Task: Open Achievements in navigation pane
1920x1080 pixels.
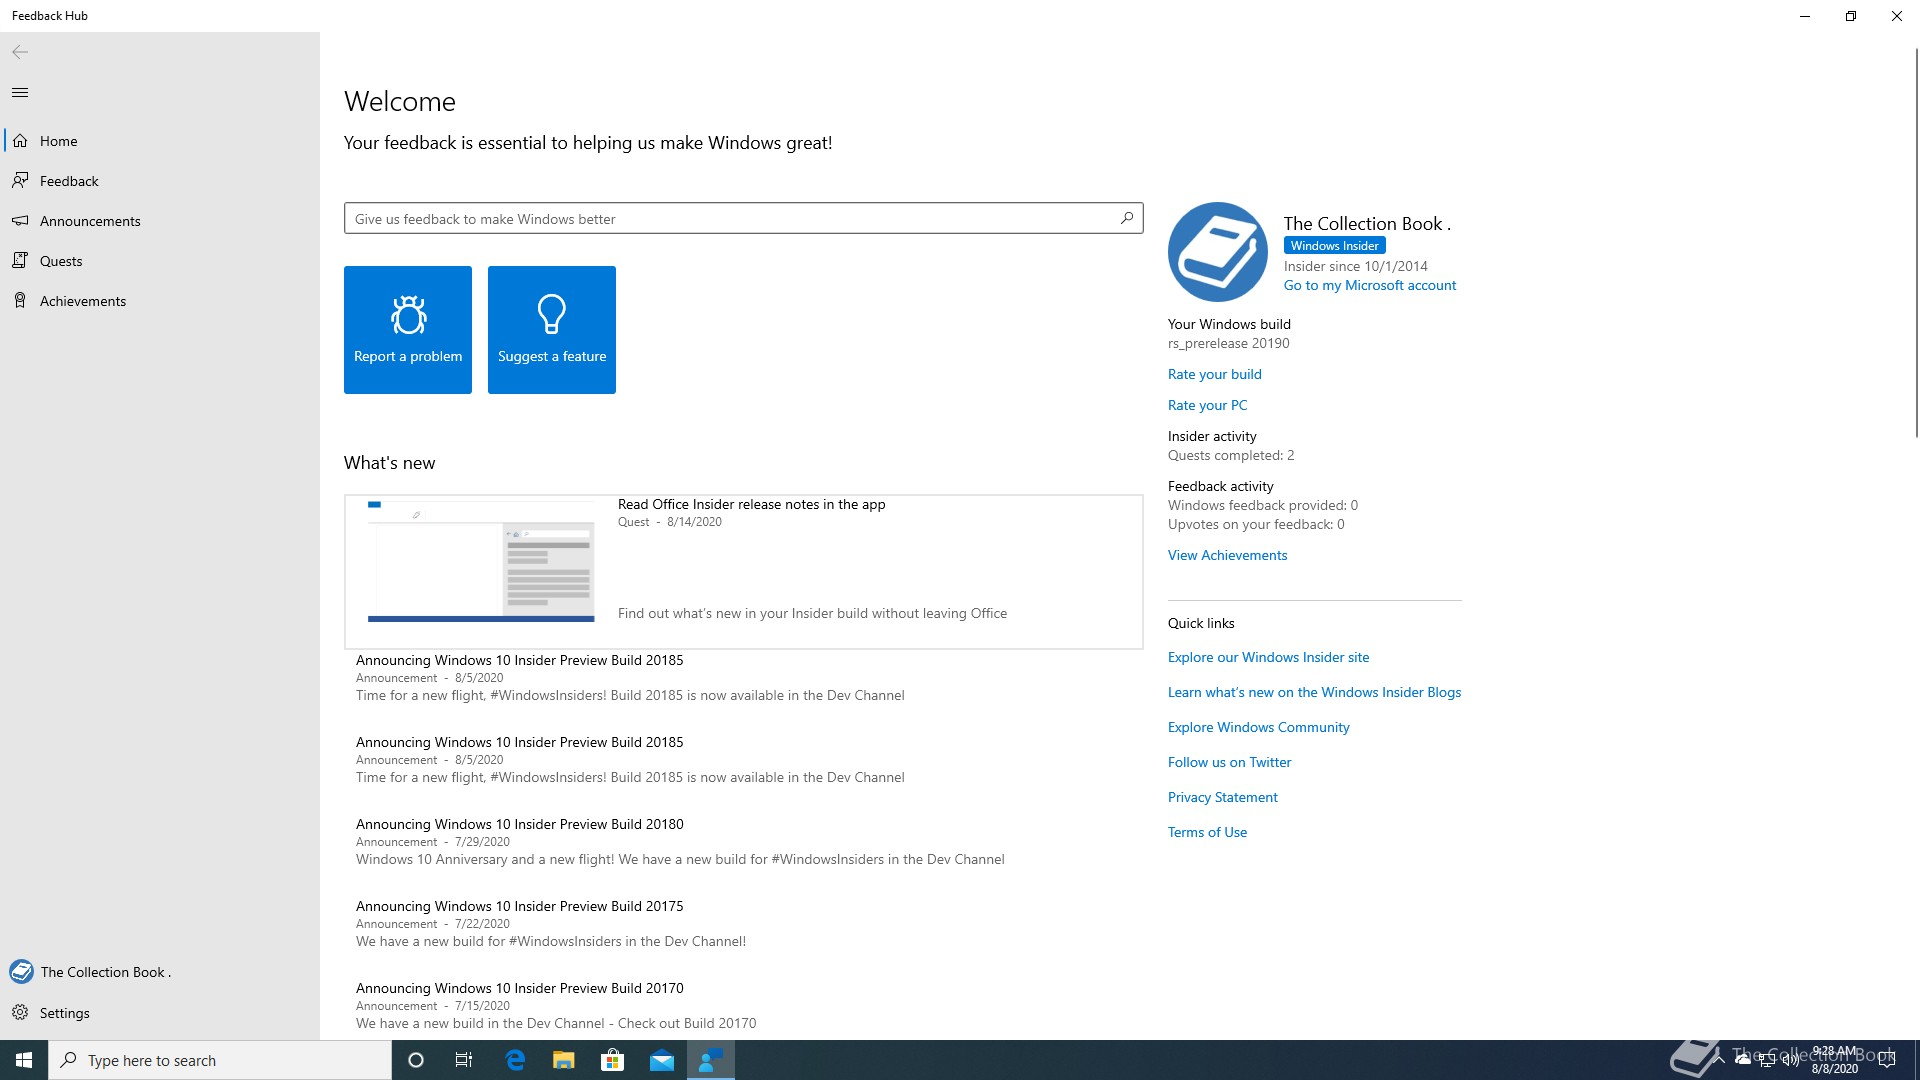Action: [160, 301]
